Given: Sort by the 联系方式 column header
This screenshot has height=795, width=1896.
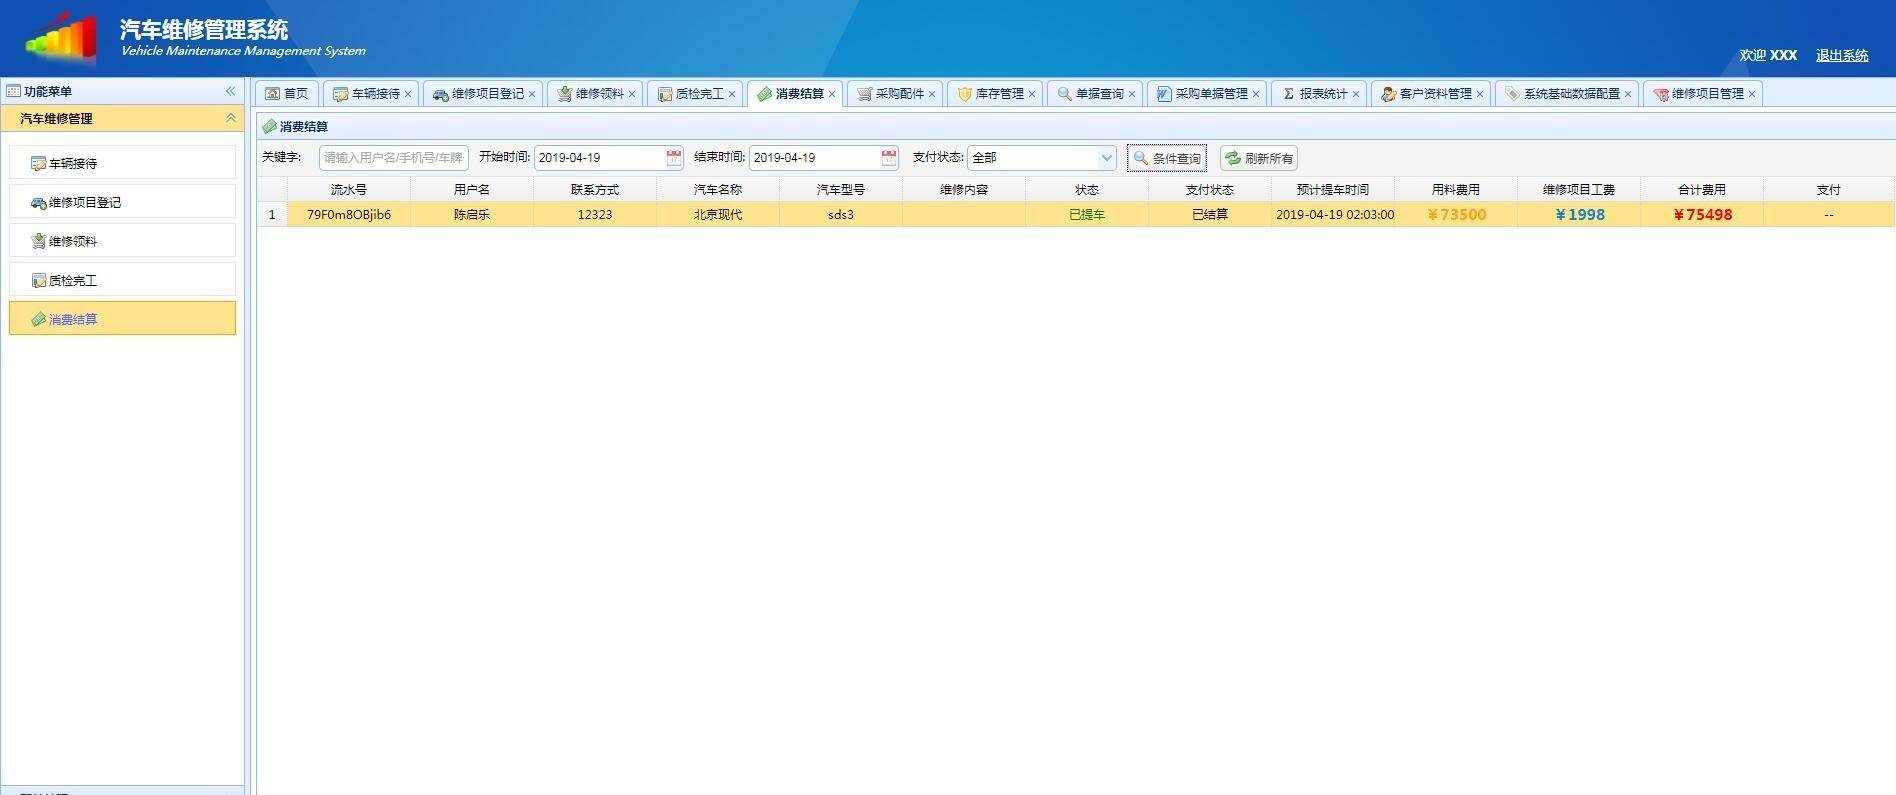Looking at the screenshot, I should [595, 189].
